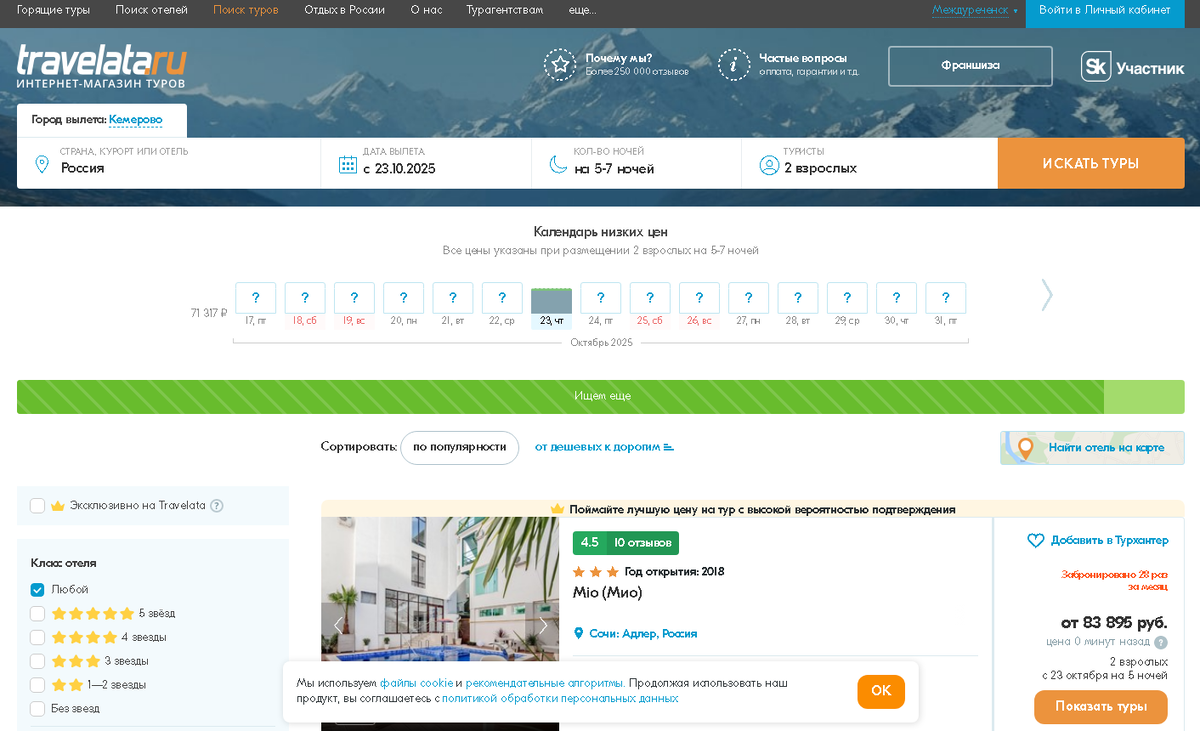Click the moon icon in Кол-во ночей

(558, 165)
